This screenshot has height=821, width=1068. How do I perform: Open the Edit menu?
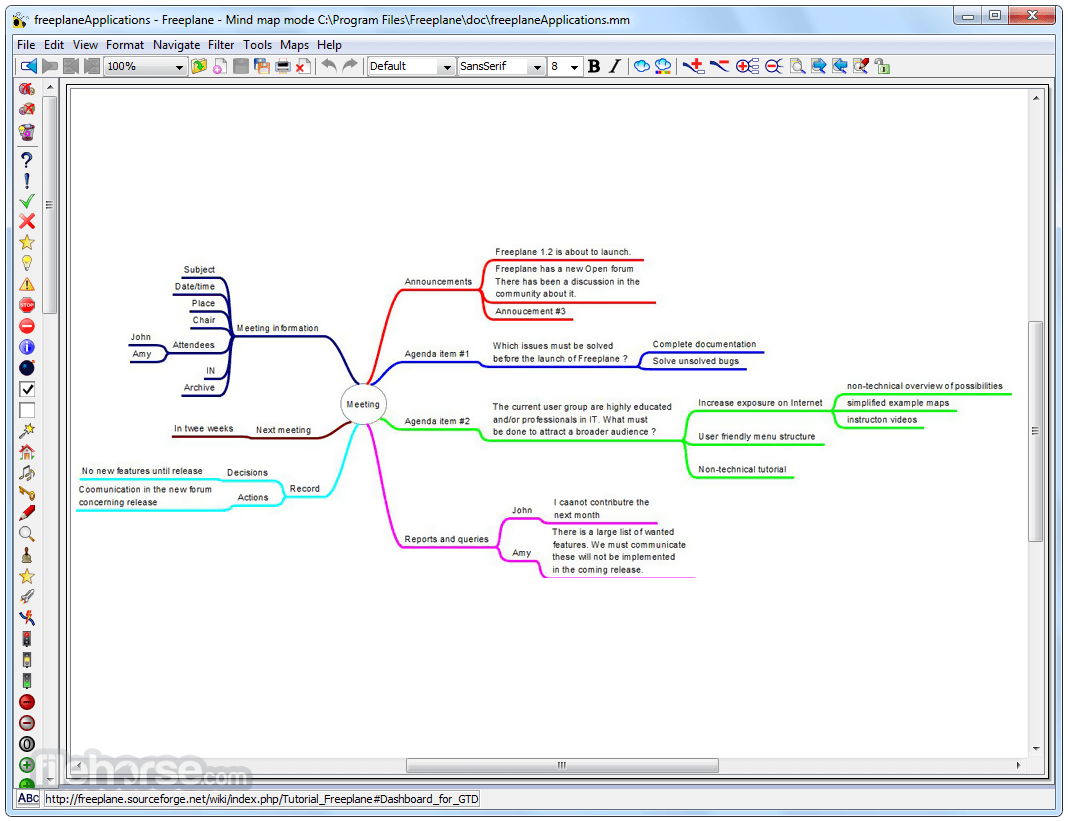click(54, 45)
